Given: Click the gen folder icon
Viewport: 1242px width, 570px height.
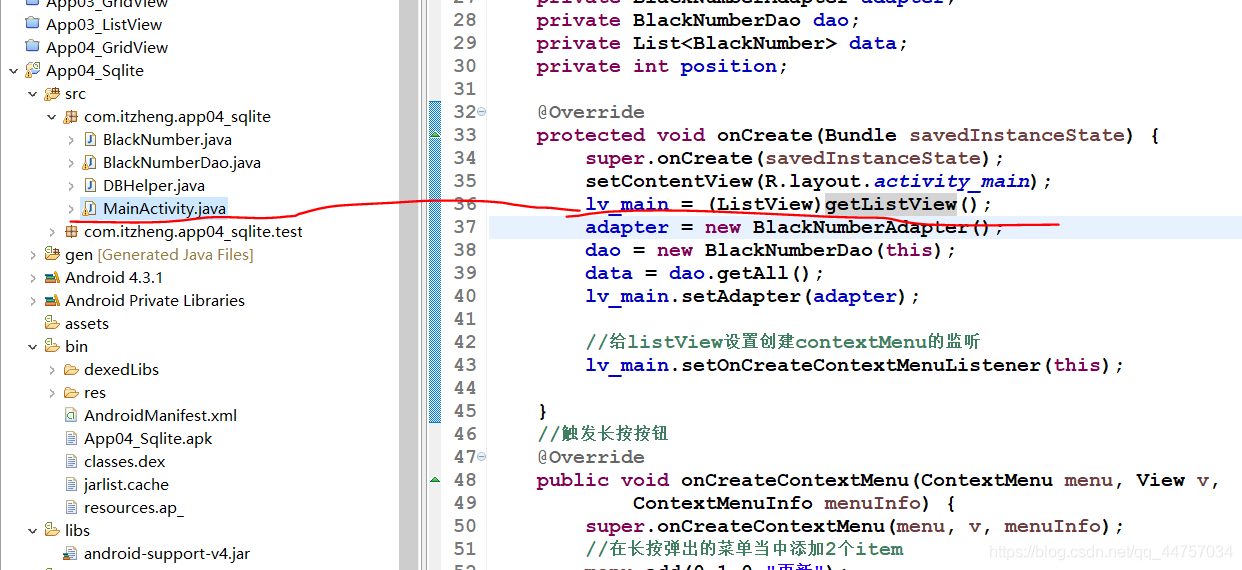Looking at the screenshot, I should pos(52,254).
